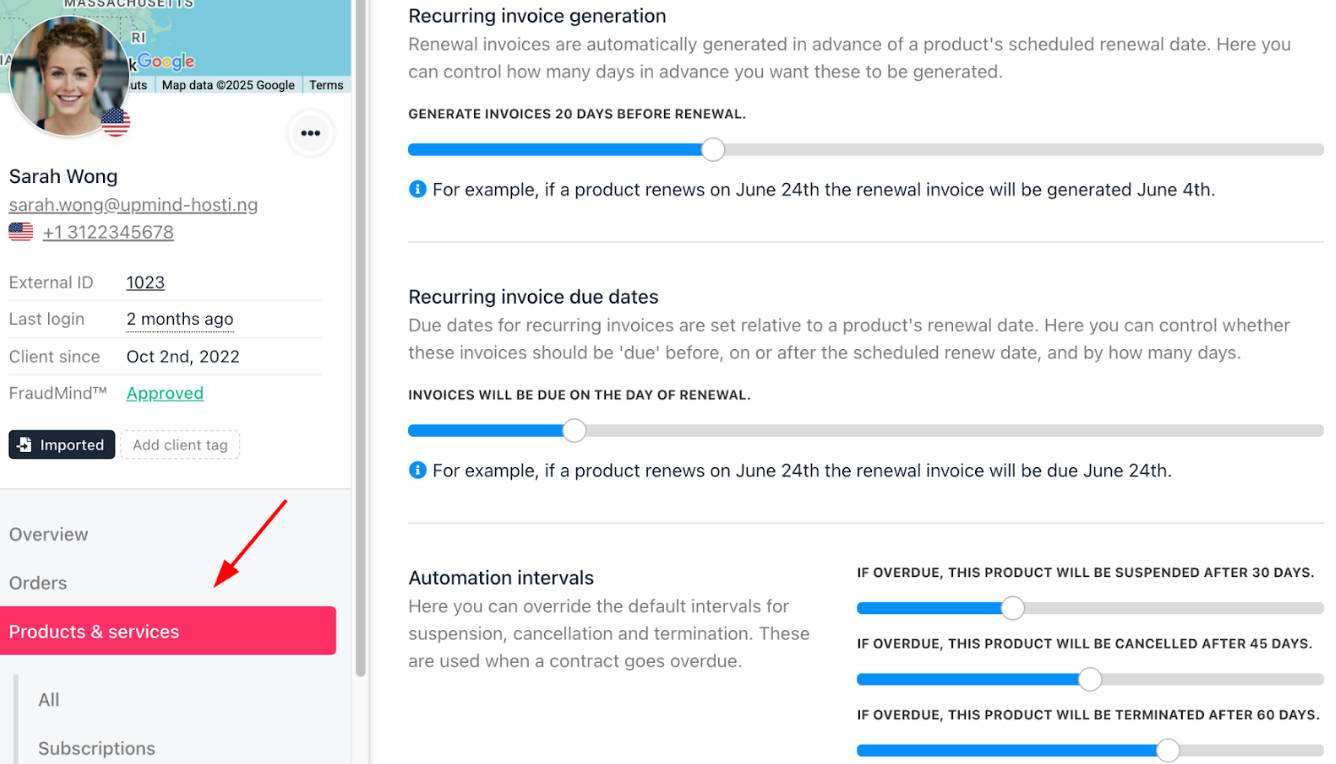The image size is (1336, 764).
Task: Click the generate invoices days slider handle
Action: (713, 150)
